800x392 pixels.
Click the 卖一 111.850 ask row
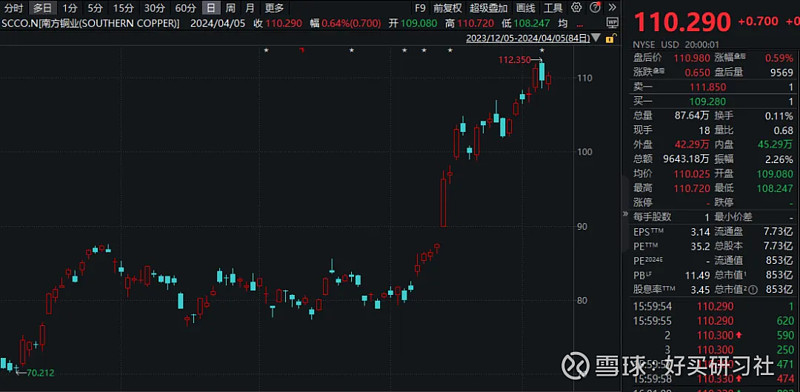(x=713, y=87)
